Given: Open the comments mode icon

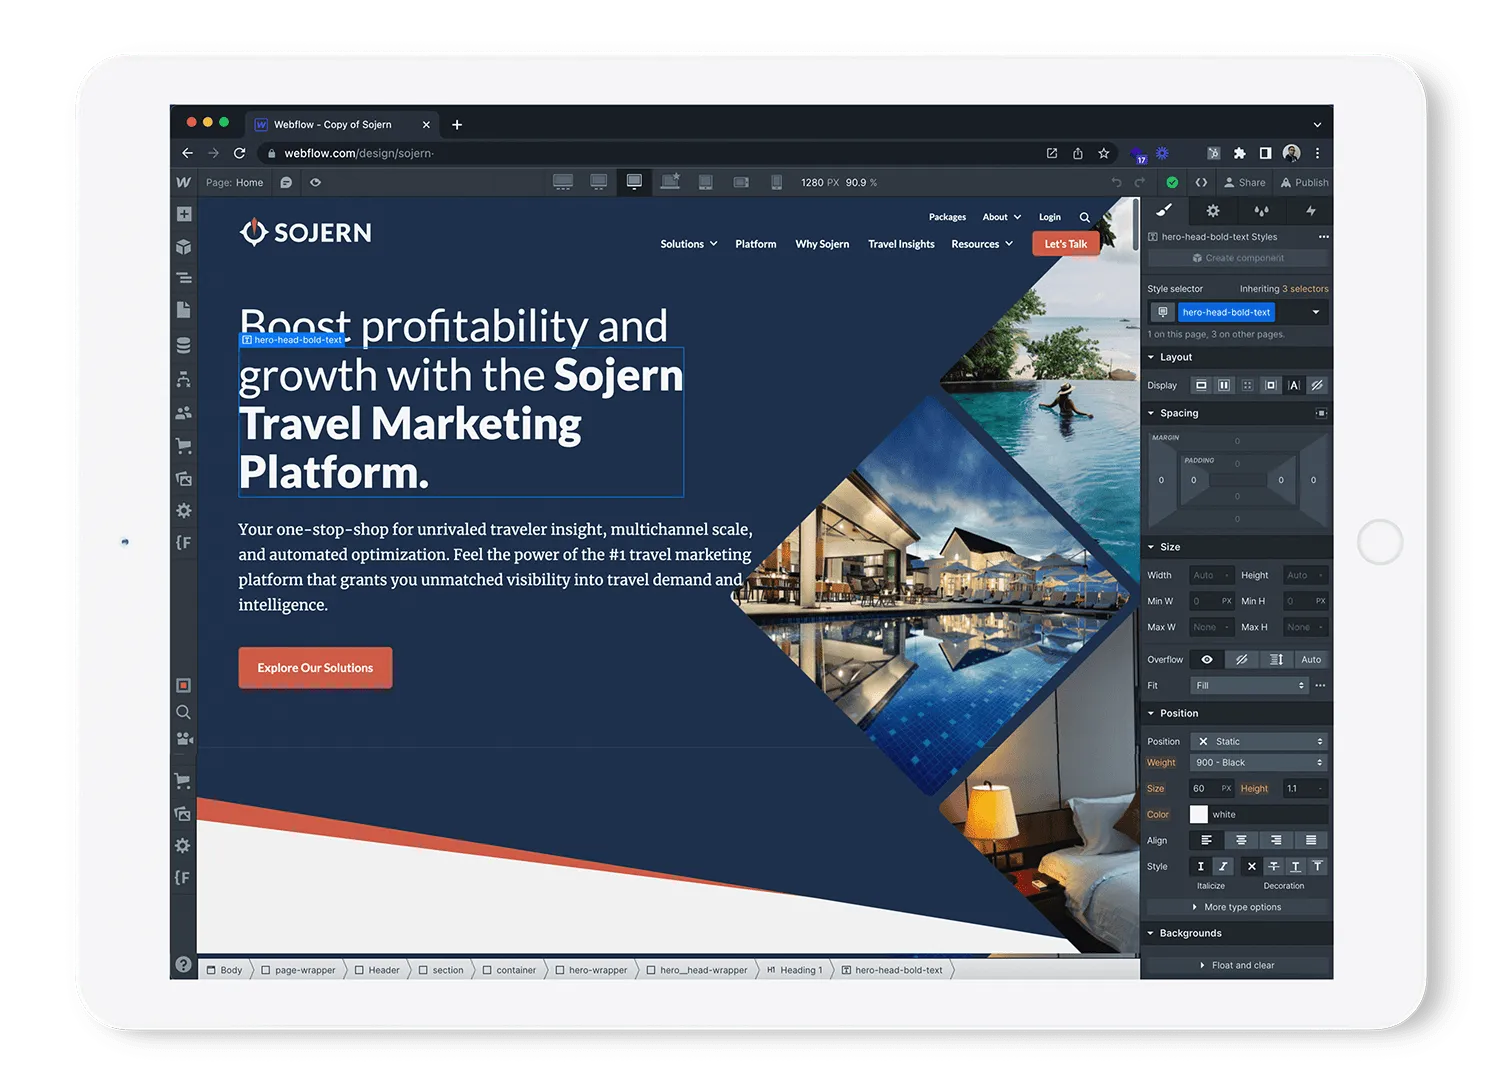Looking at the screenshot, I should [x=286, y=182].
